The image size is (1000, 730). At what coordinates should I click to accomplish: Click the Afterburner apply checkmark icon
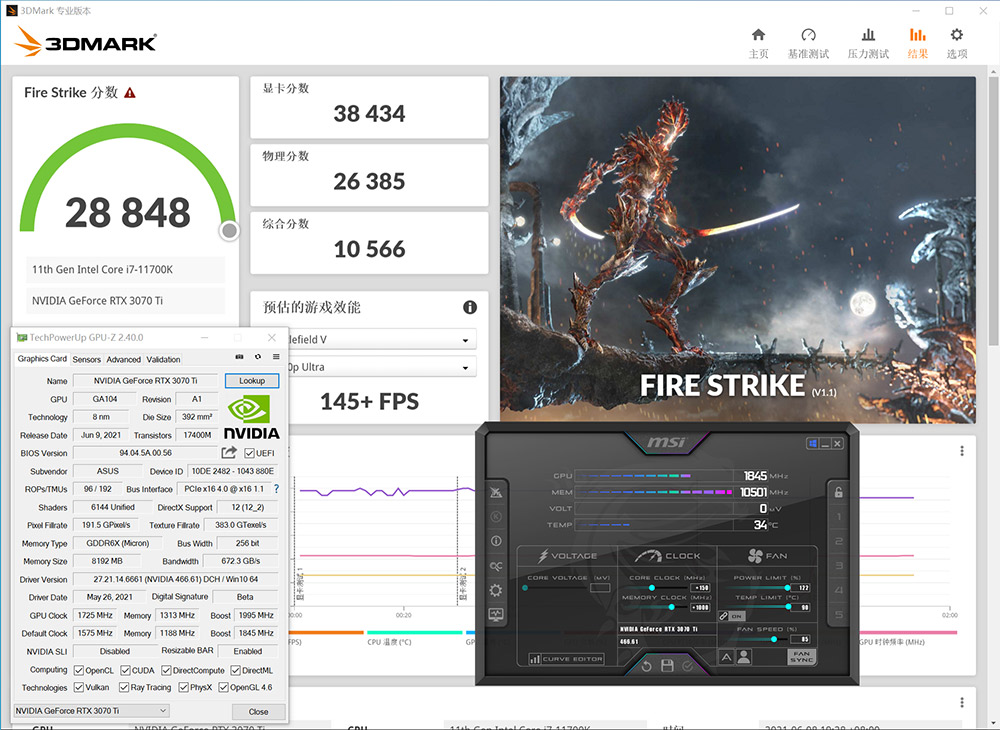[688, 666]
